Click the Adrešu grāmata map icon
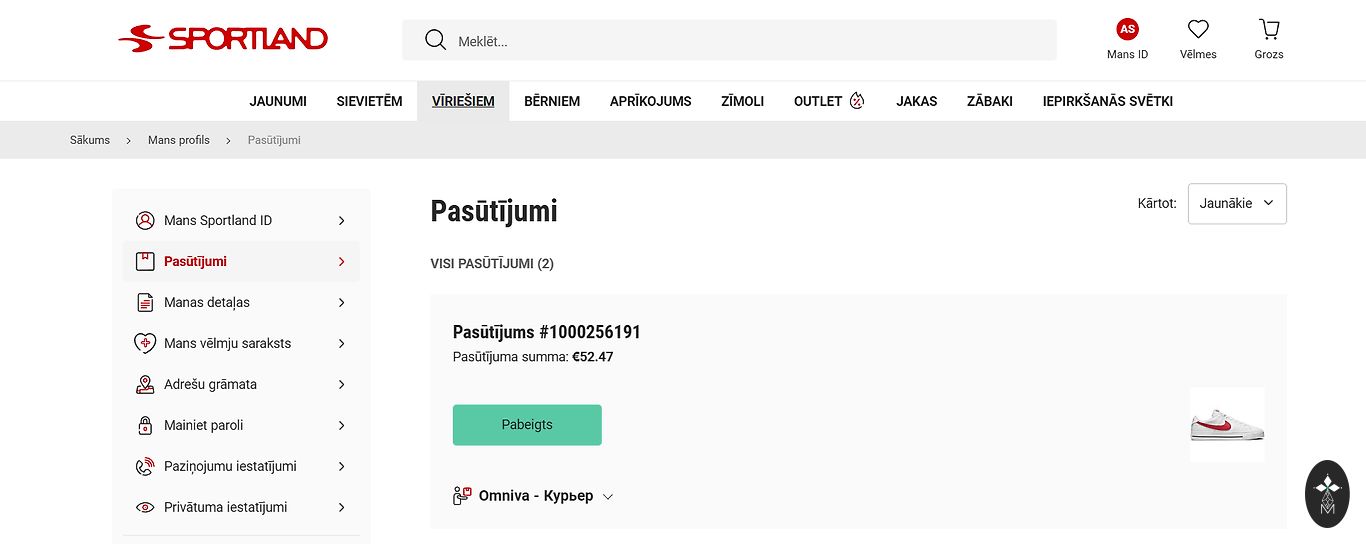This screenshot has width=1366, height=544. [145, 384]
